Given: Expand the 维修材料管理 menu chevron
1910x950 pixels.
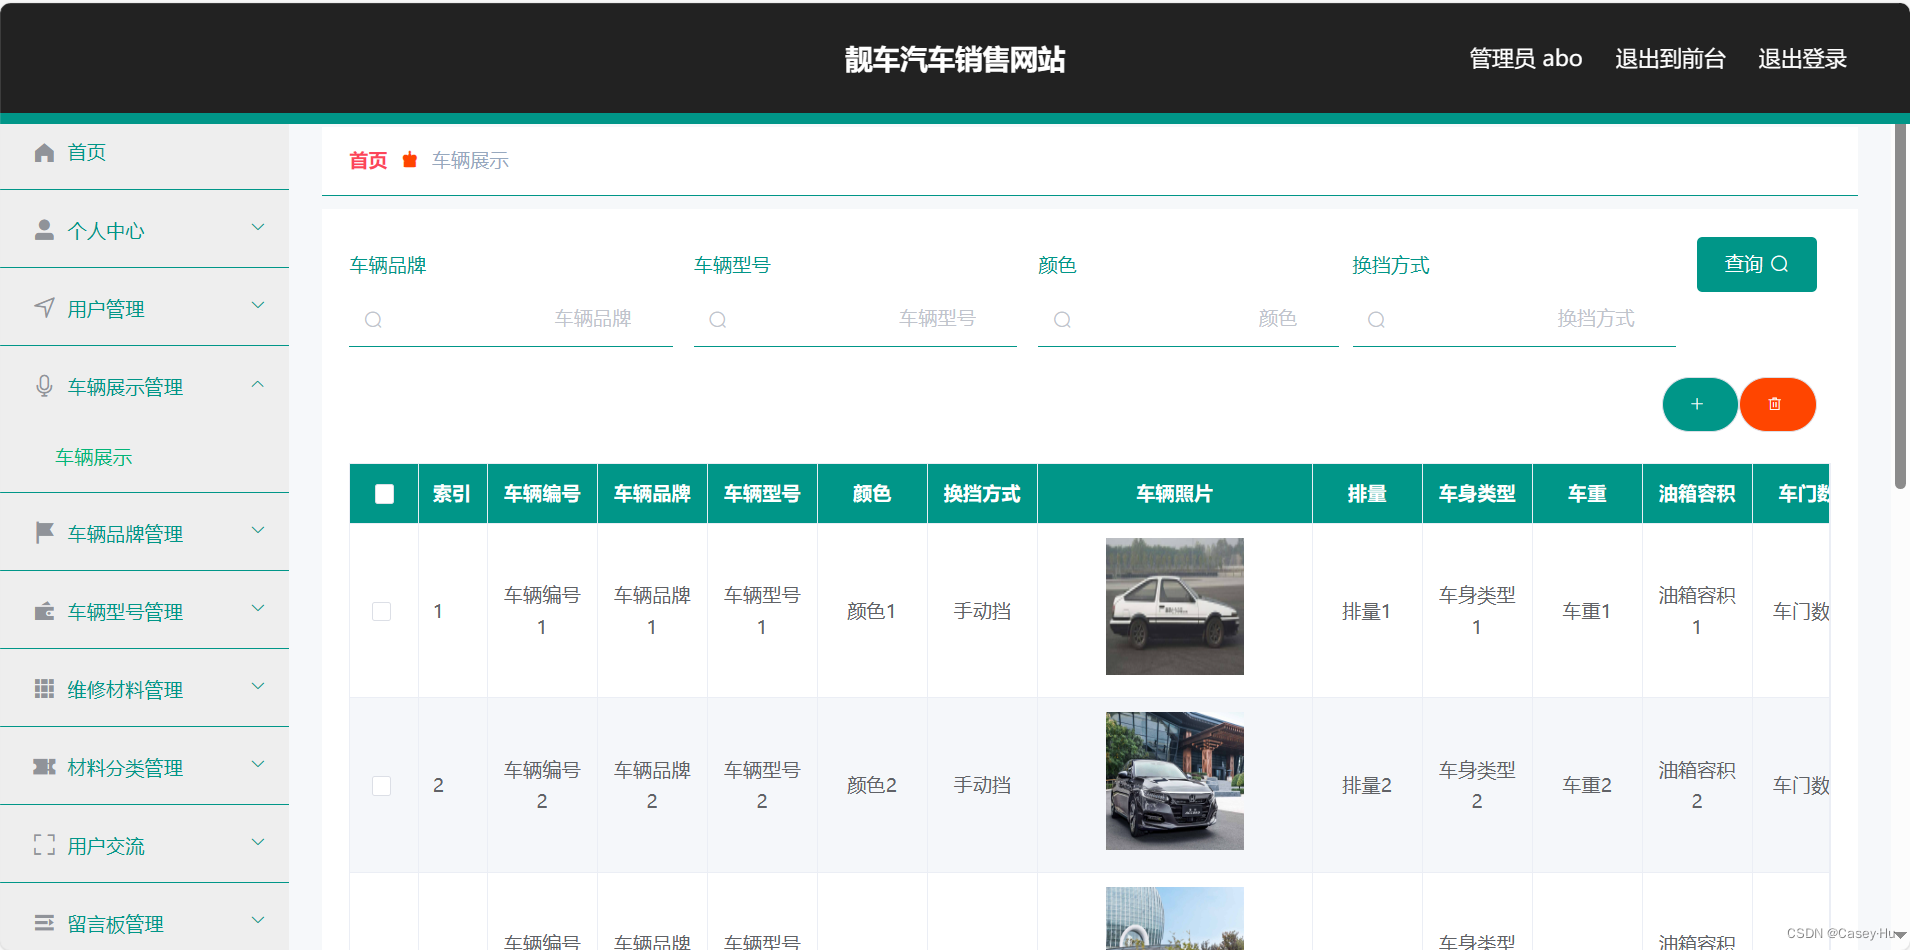Looking at the screenshot, I should 258,687.
